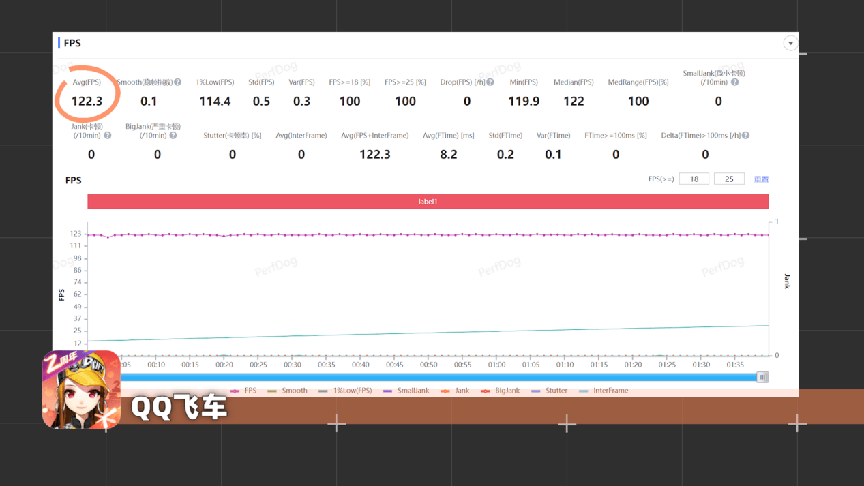Click the right handle of the timeline range slider

click(762, 377)
